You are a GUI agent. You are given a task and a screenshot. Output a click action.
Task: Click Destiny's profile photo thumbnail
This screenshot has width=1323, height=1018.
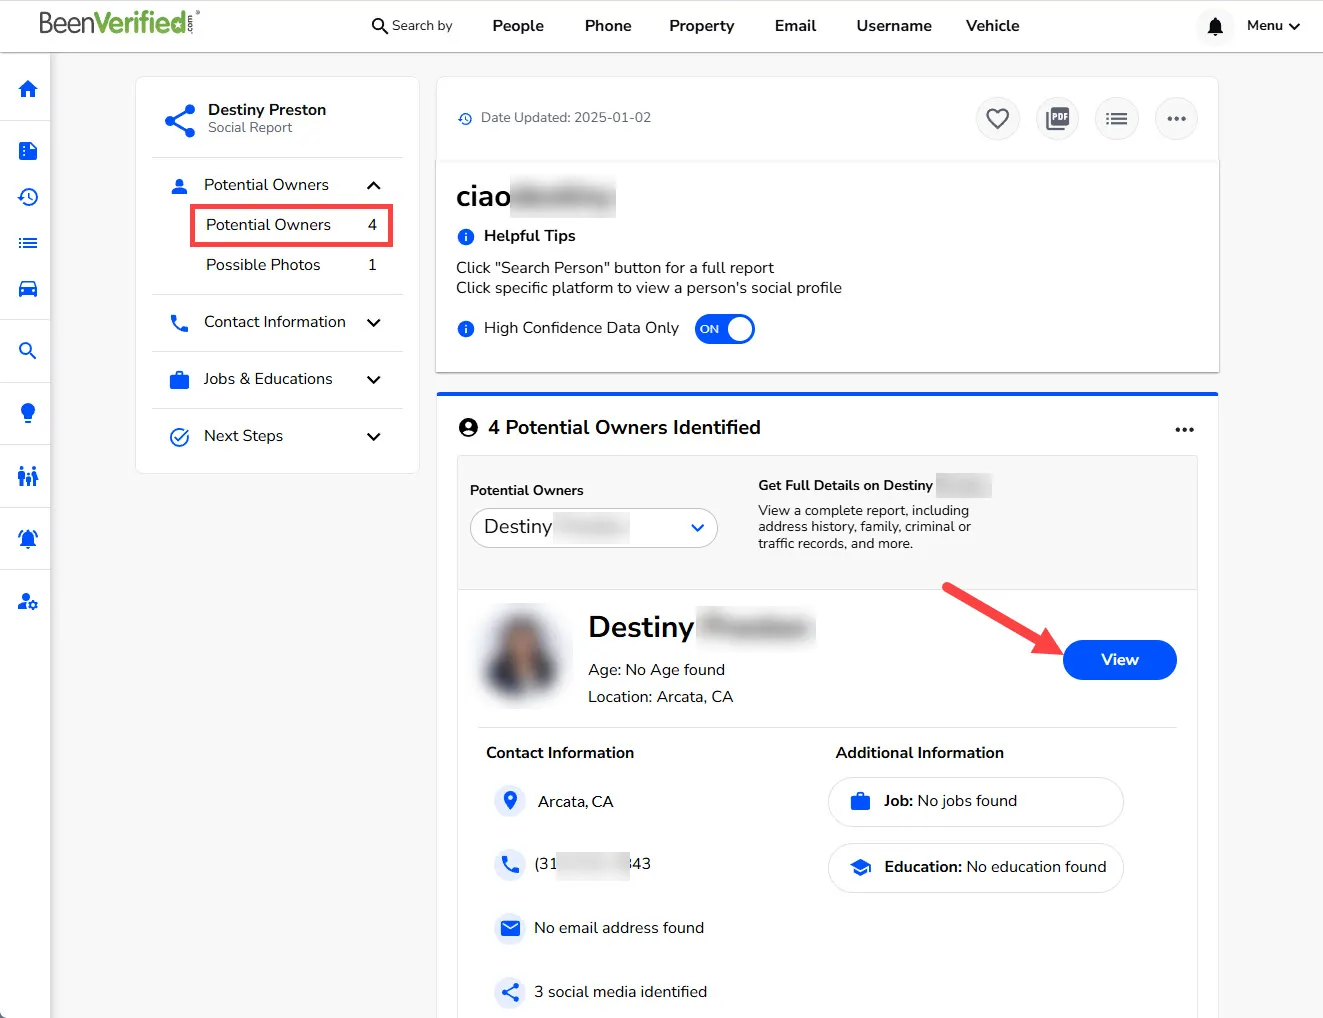point(522,655)
